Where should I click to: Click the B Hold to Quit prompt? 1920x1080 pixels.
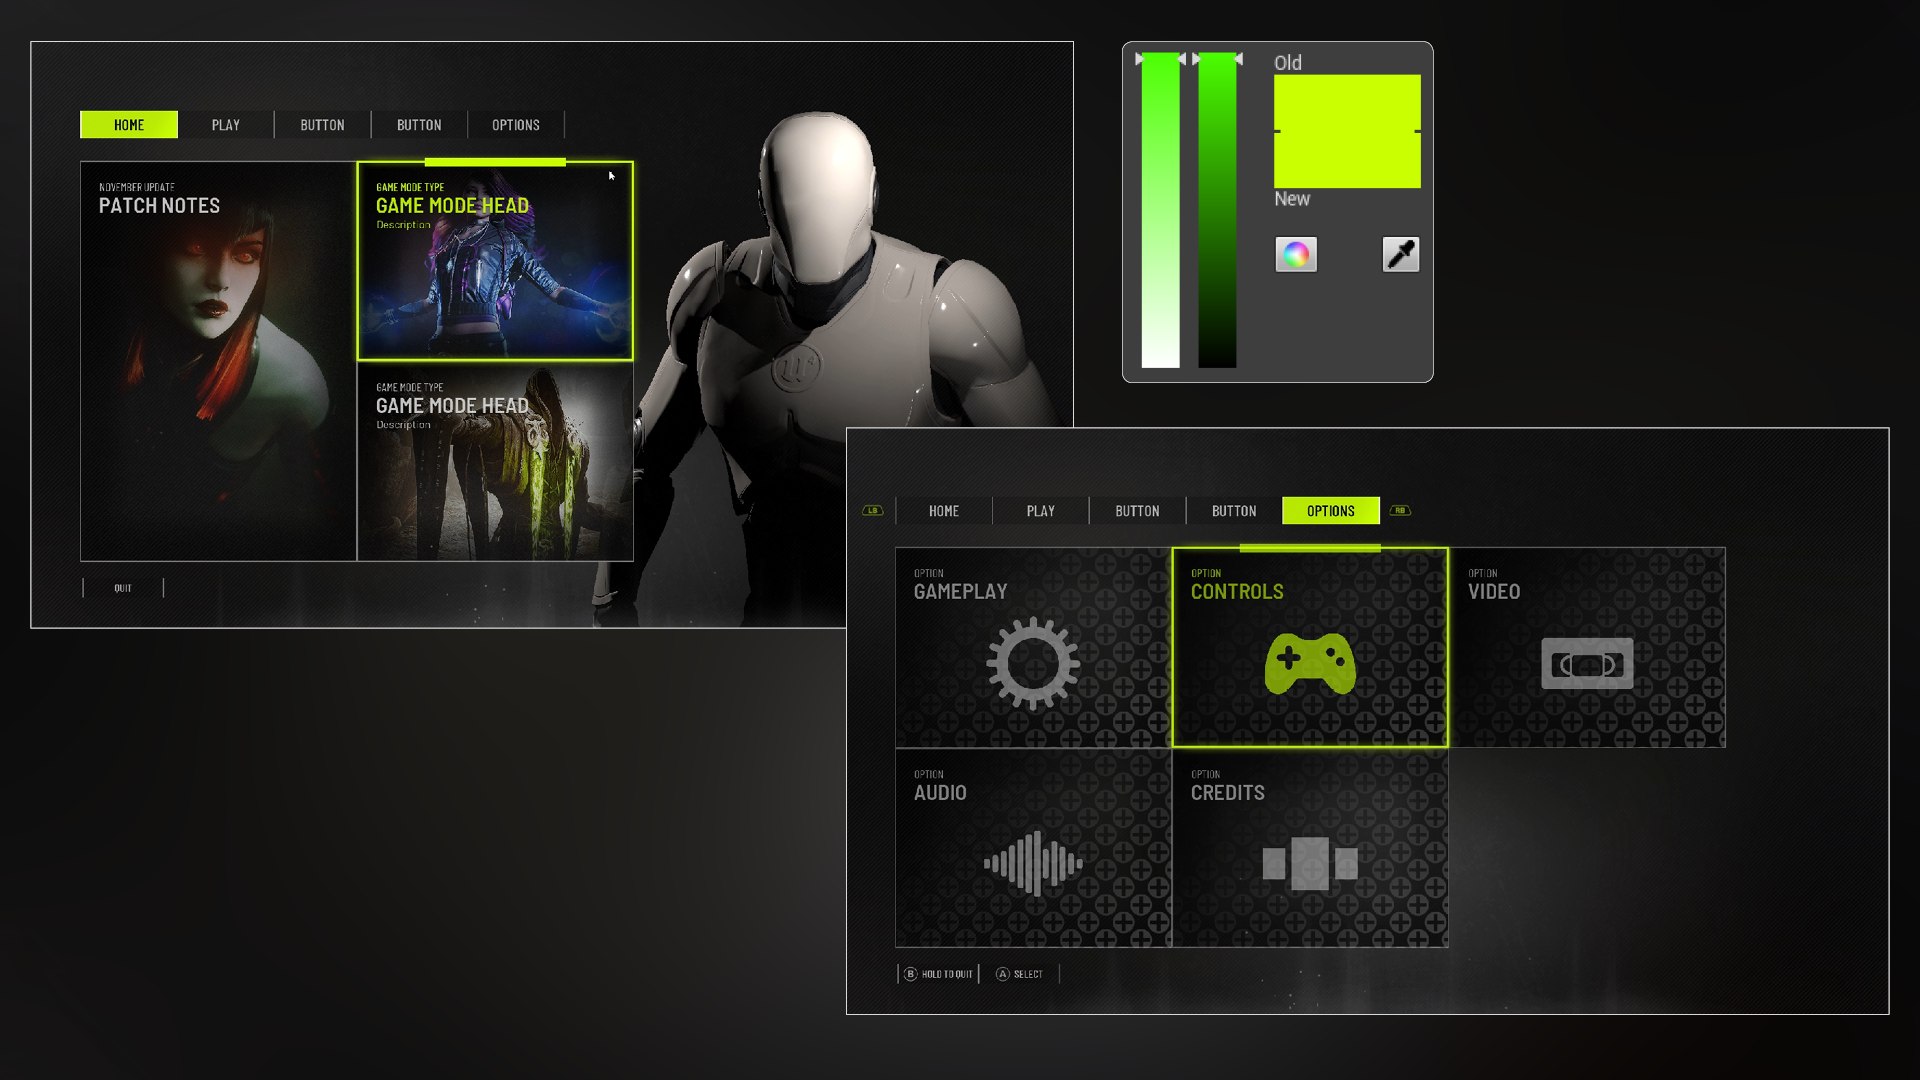coord(938,974)
